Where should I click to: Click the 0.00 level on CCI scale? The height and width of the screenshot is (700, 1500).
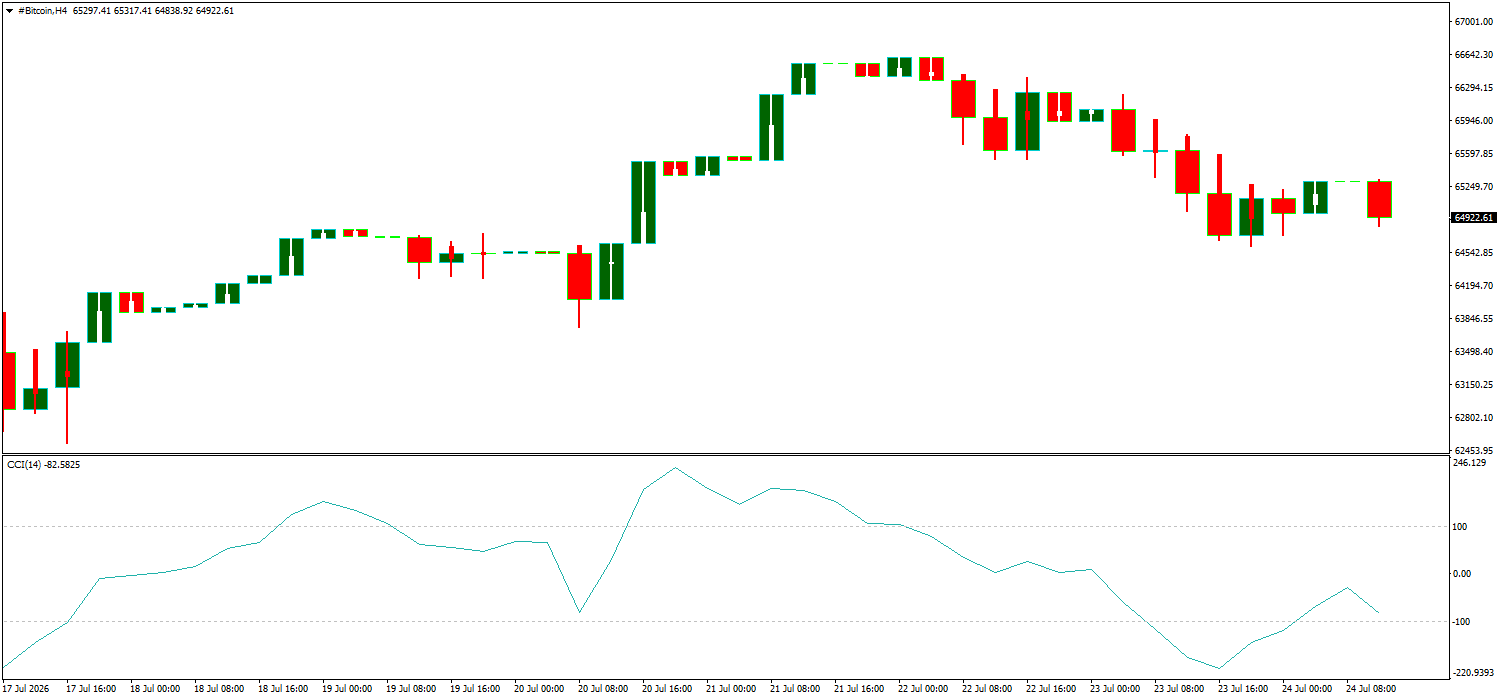coord(1463,574)
